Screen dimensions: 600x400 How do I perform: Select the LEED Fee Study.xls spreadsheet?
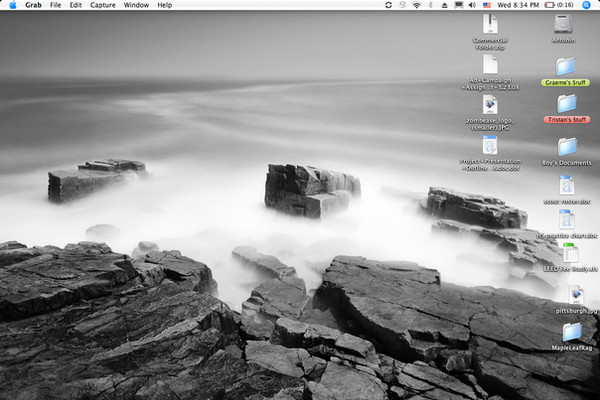pos(571,252)
